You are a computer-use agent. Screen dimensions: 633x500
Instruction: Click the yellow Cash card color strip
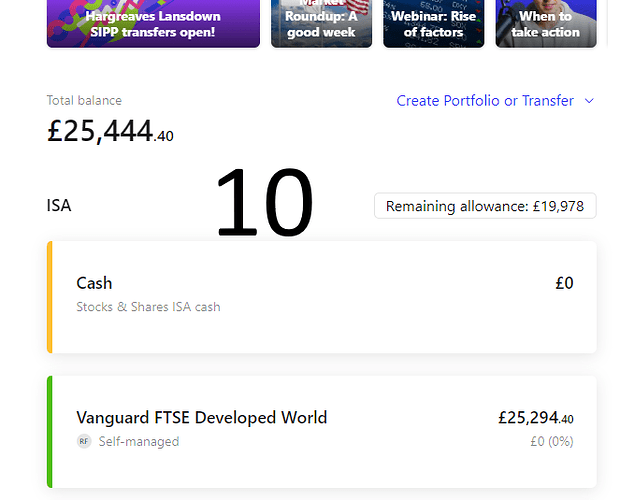50,297
